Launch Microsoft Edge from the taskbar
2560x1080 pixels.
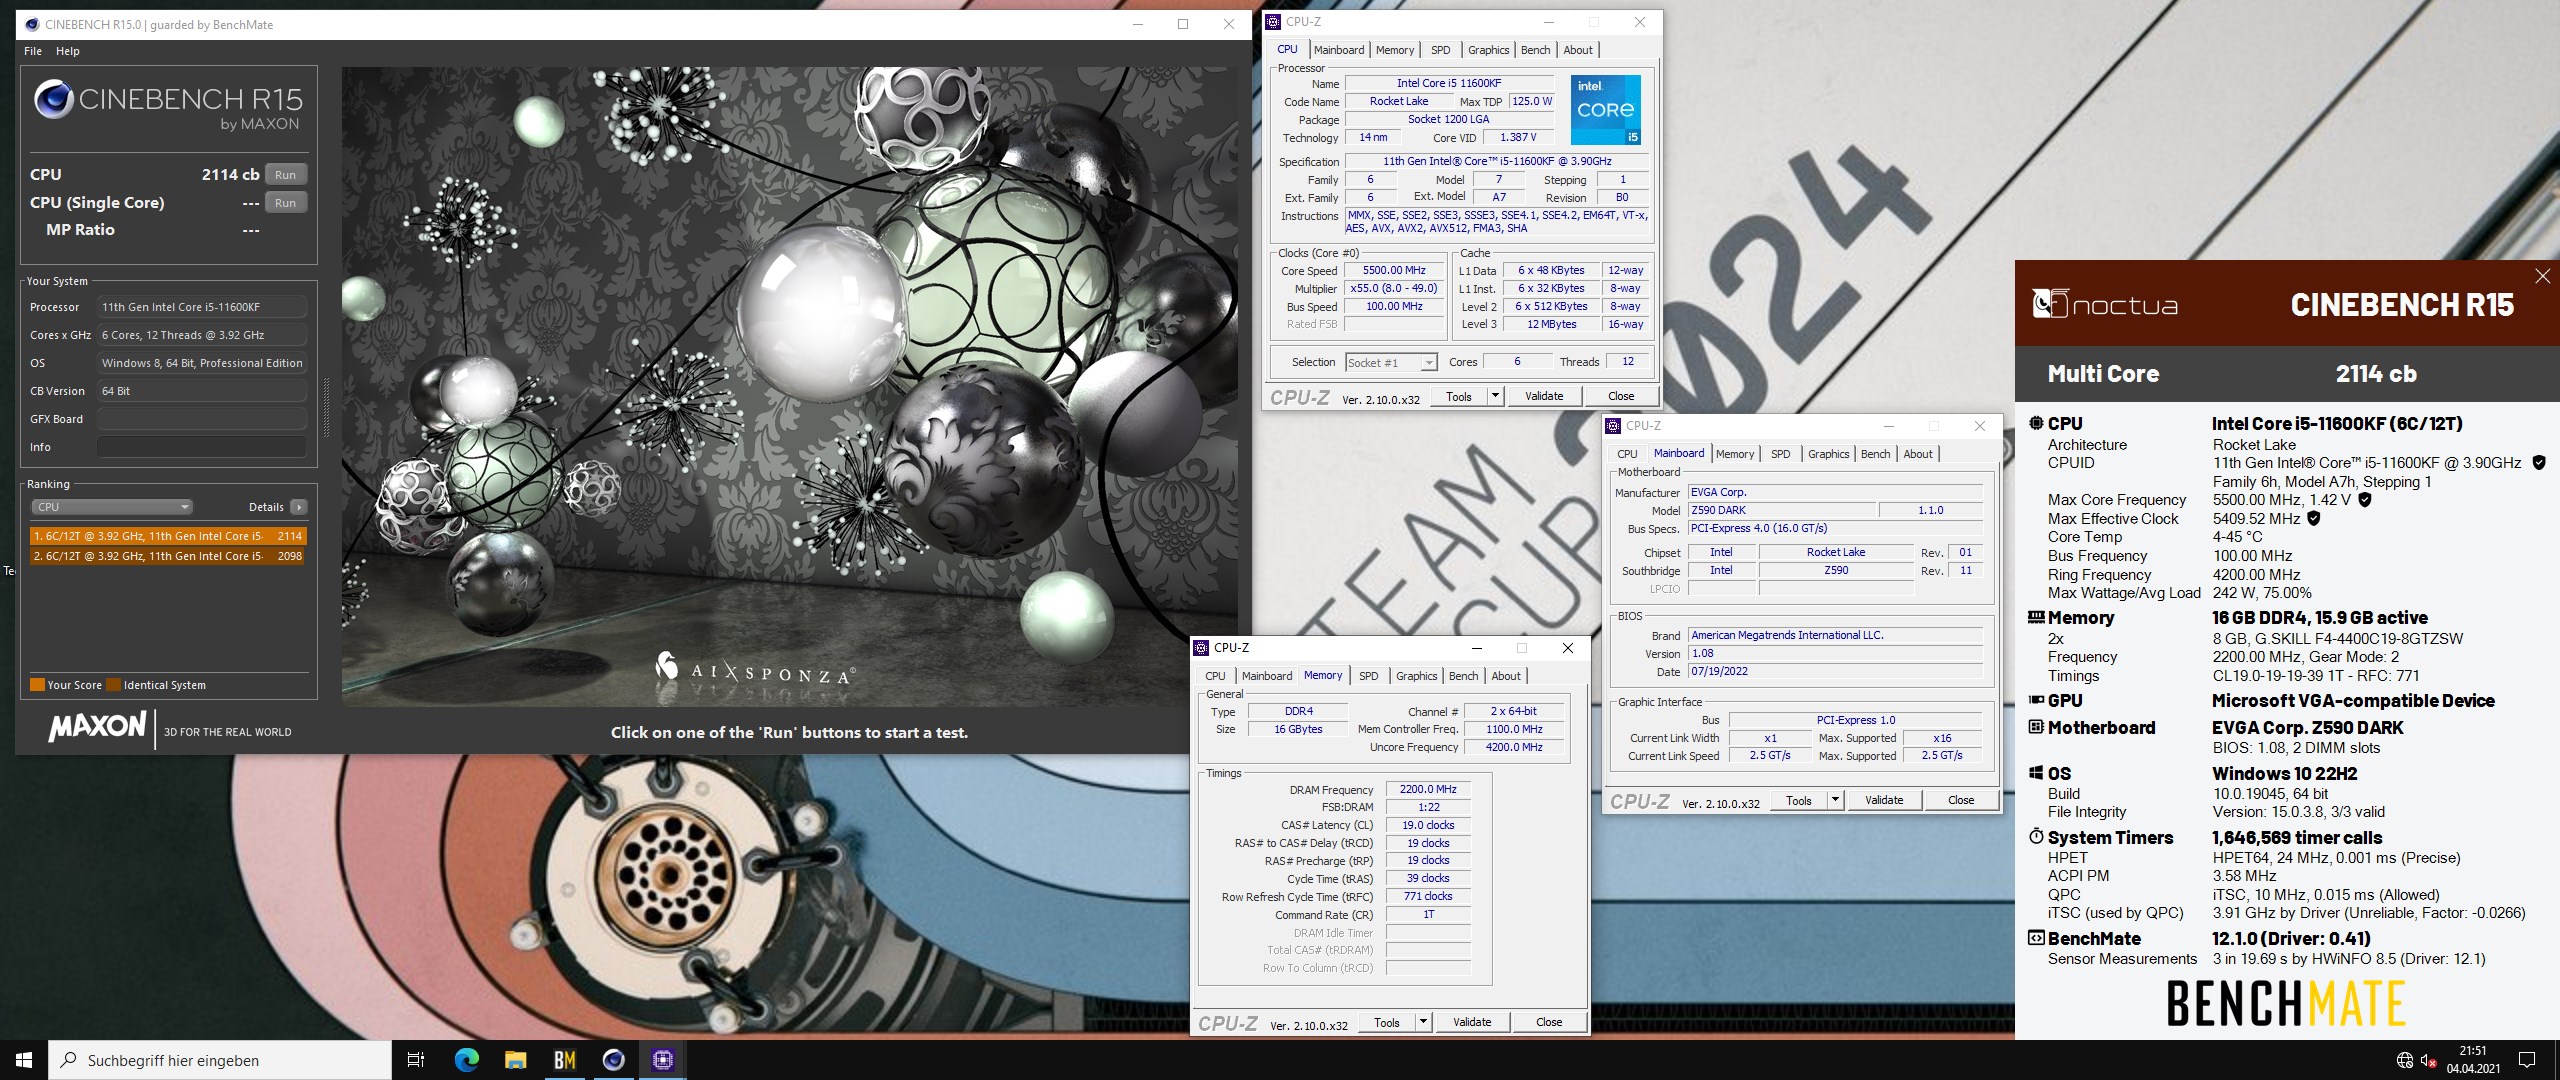466,1060
